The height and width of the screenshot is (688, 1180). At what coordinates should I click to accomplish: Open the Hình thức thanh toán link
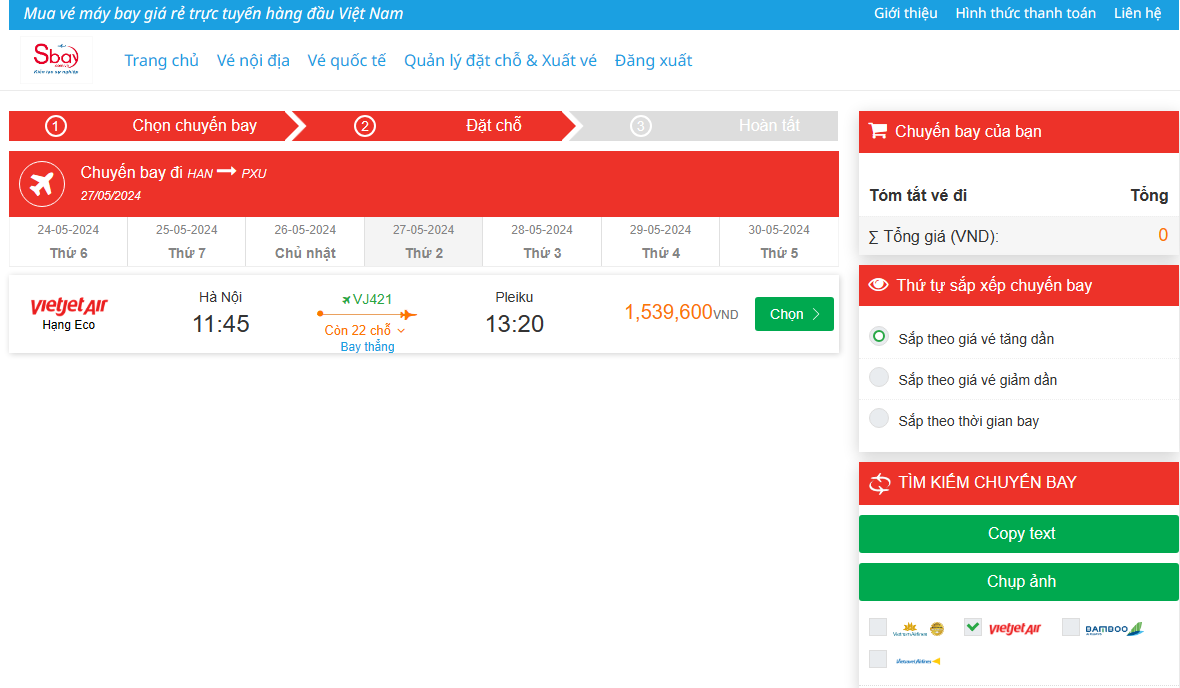coord(1025,13)
